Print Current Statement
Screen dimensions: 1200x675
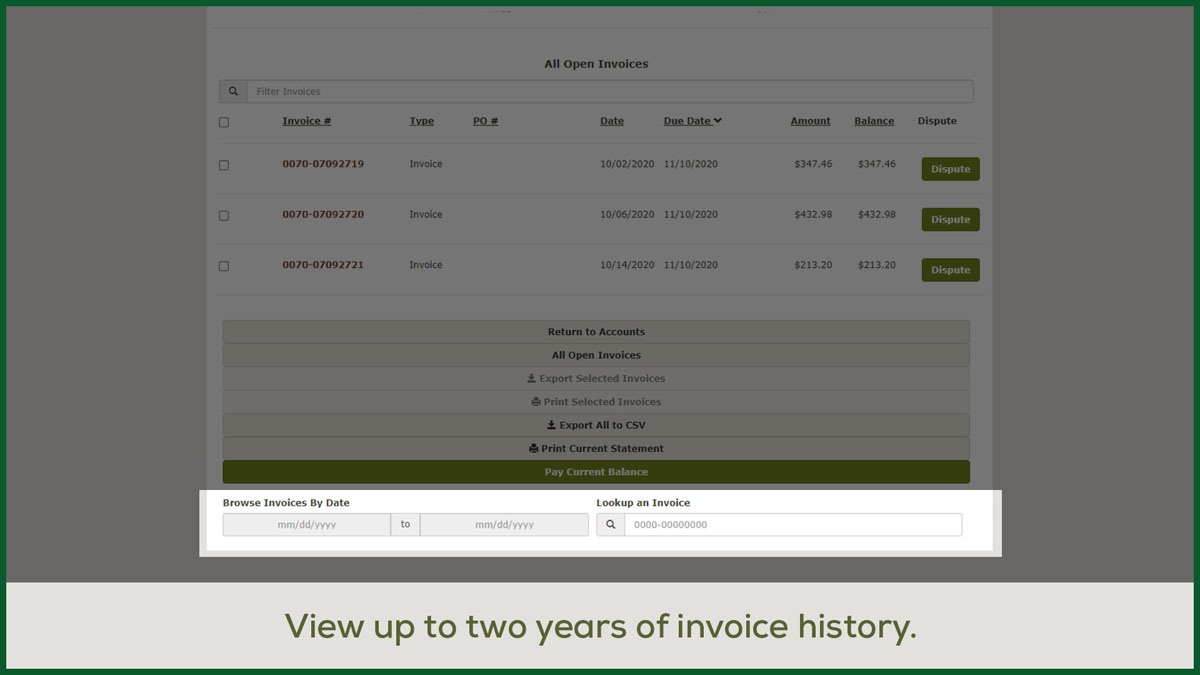click(596, 449)
